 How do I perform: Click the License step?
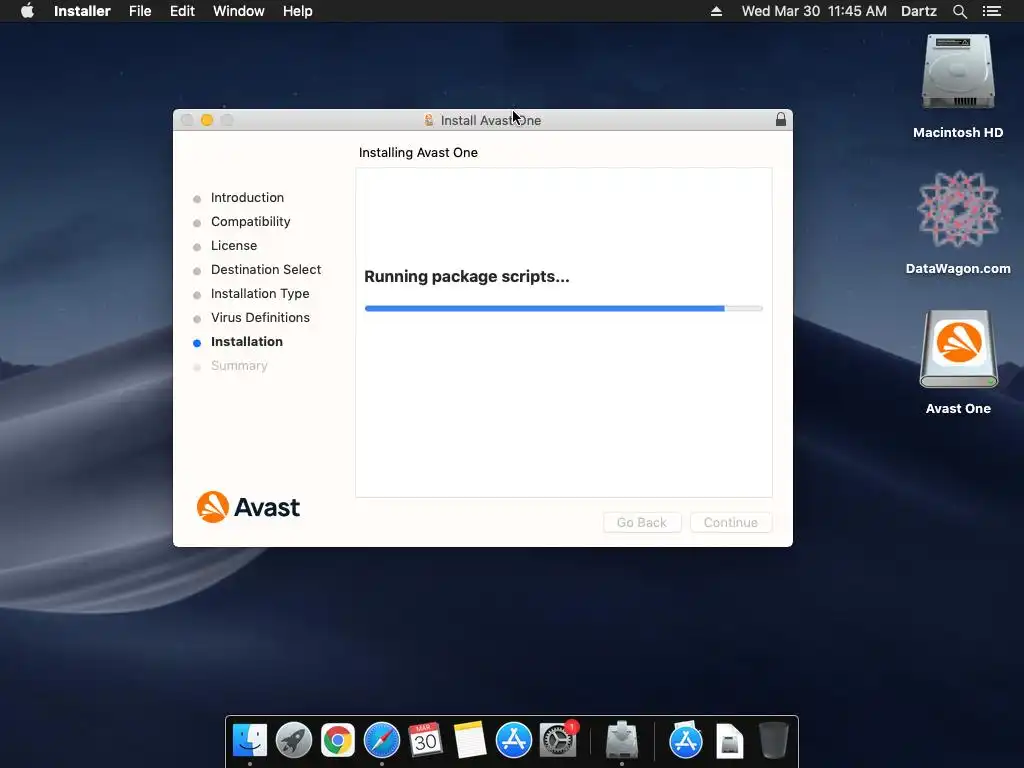point(234,246)
